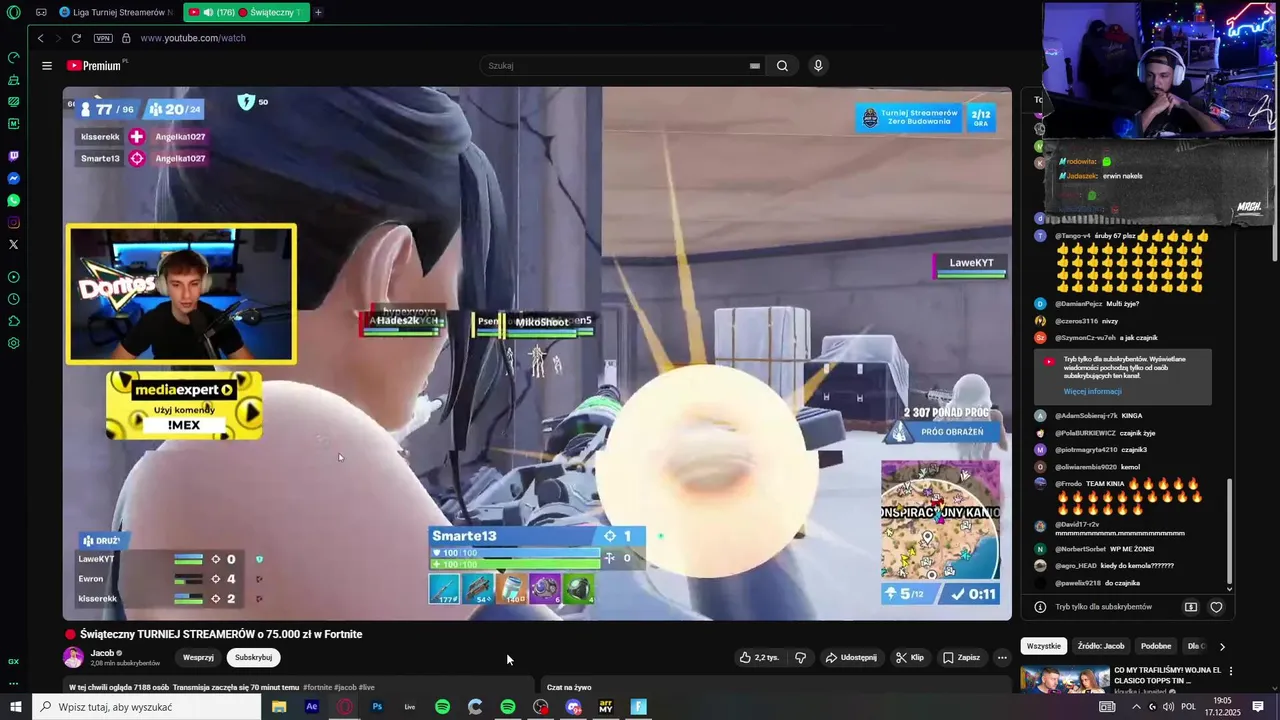Send heart reaction in live chat
Image resolution: width=1280 pixels, height=720 pixels.
(1216, 607)
